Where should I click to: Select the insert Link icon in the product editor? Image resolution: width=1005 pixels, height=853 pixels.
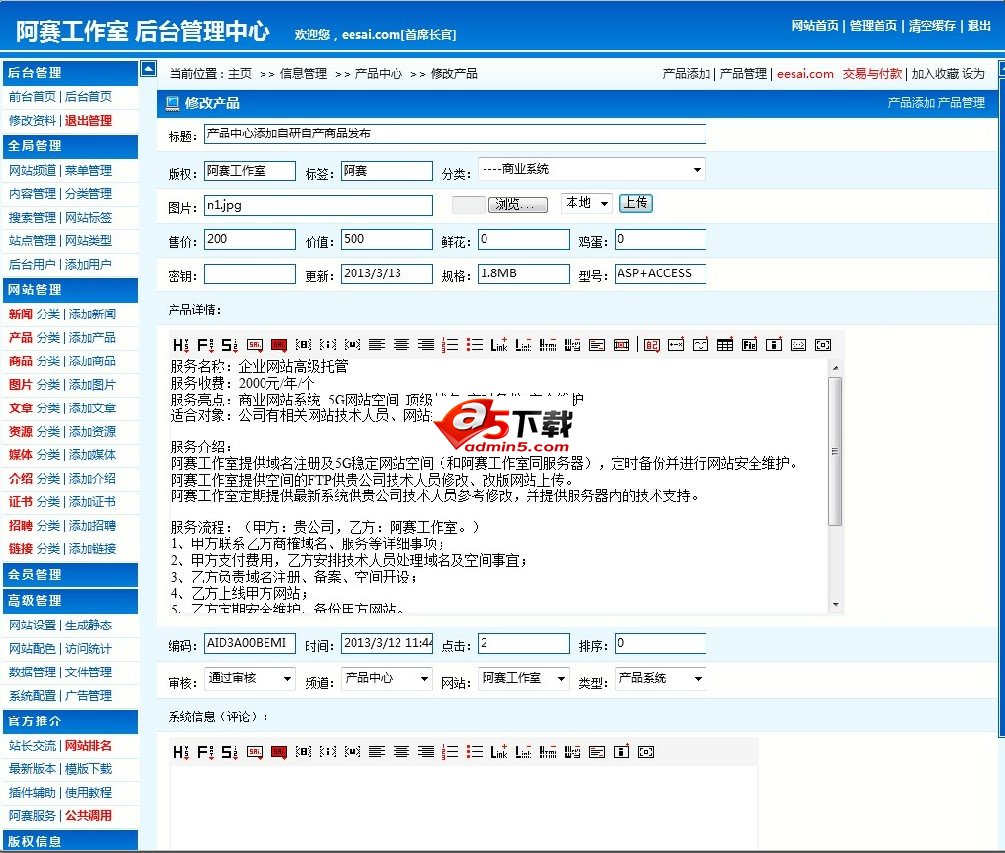(500, 344)
